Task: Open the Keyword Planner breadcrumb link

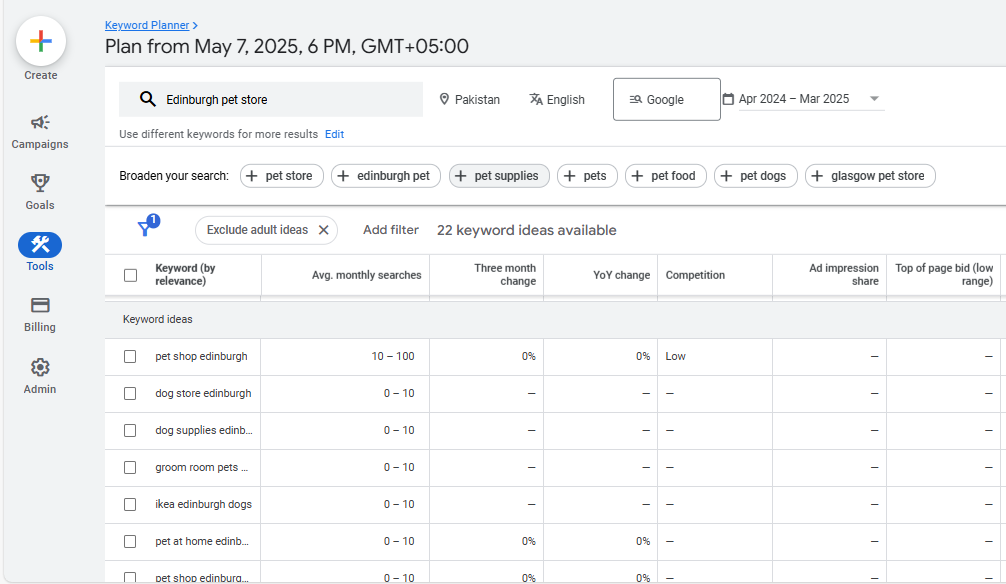Action: point(147,25)
